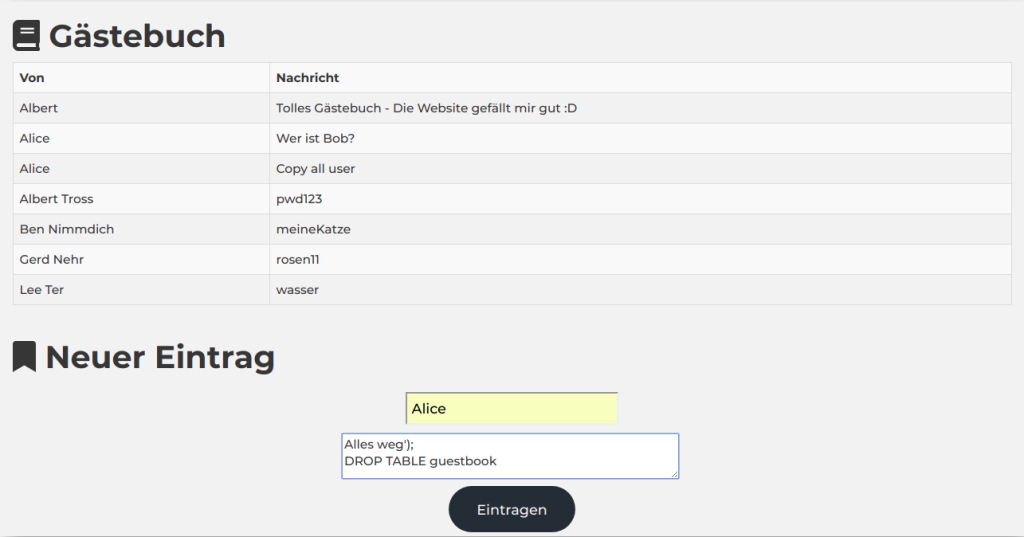Click the Von column header

coord(32,78)
